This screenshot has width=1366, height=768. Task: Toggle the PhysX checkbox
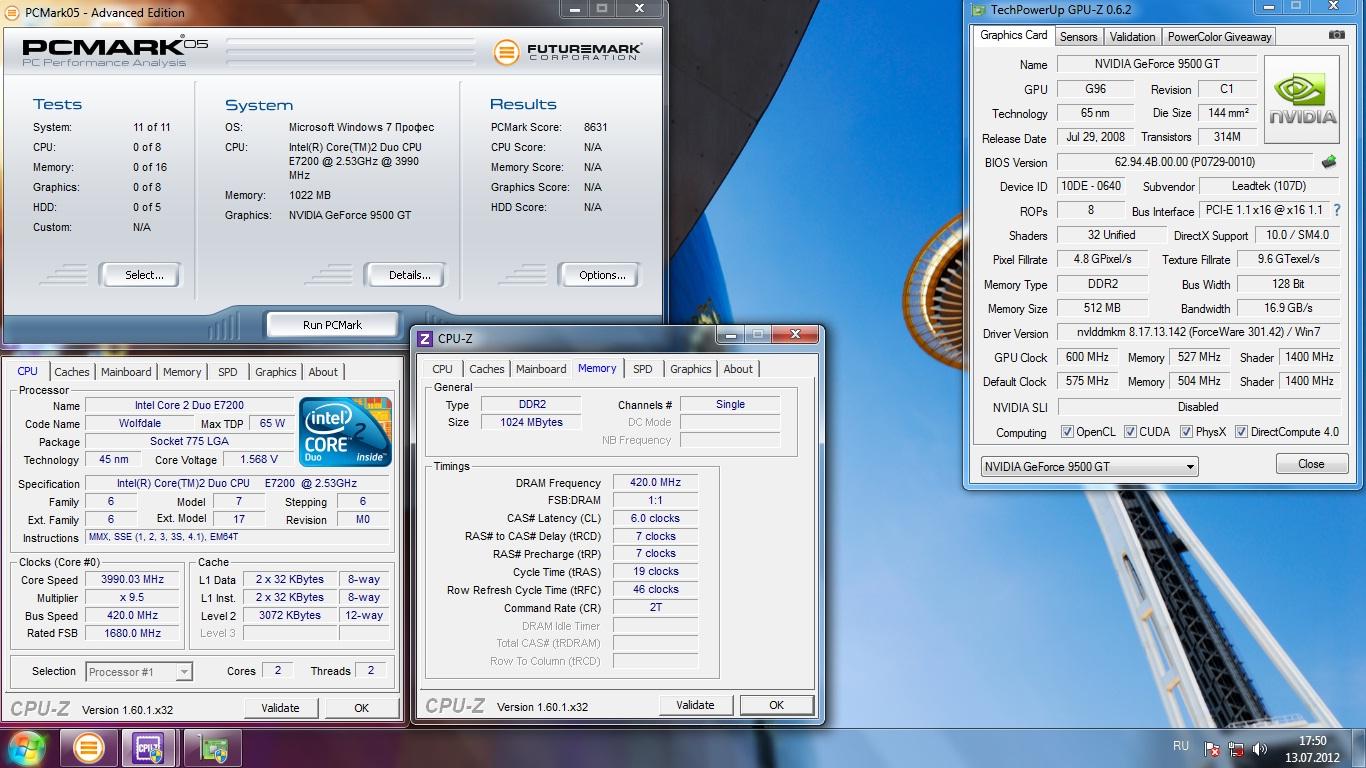[1186, 432]
